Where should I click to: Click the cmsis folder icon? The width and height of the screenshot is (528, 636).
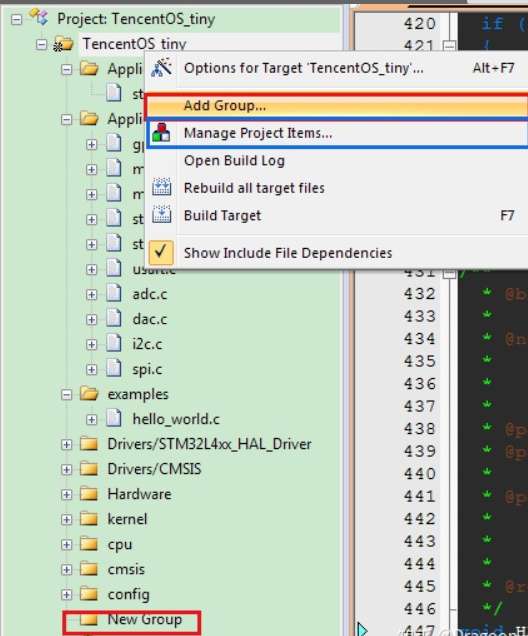[x=89, y=569]
